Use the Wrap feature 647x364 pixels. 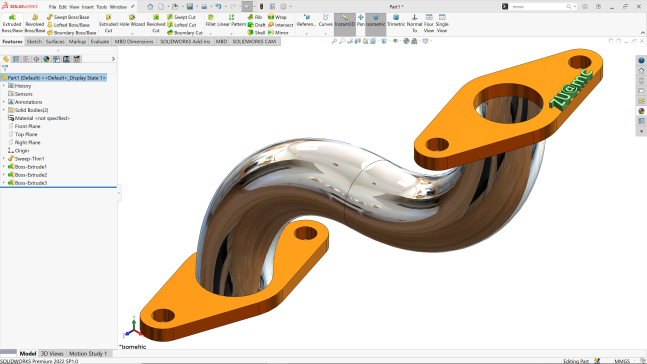277,17
